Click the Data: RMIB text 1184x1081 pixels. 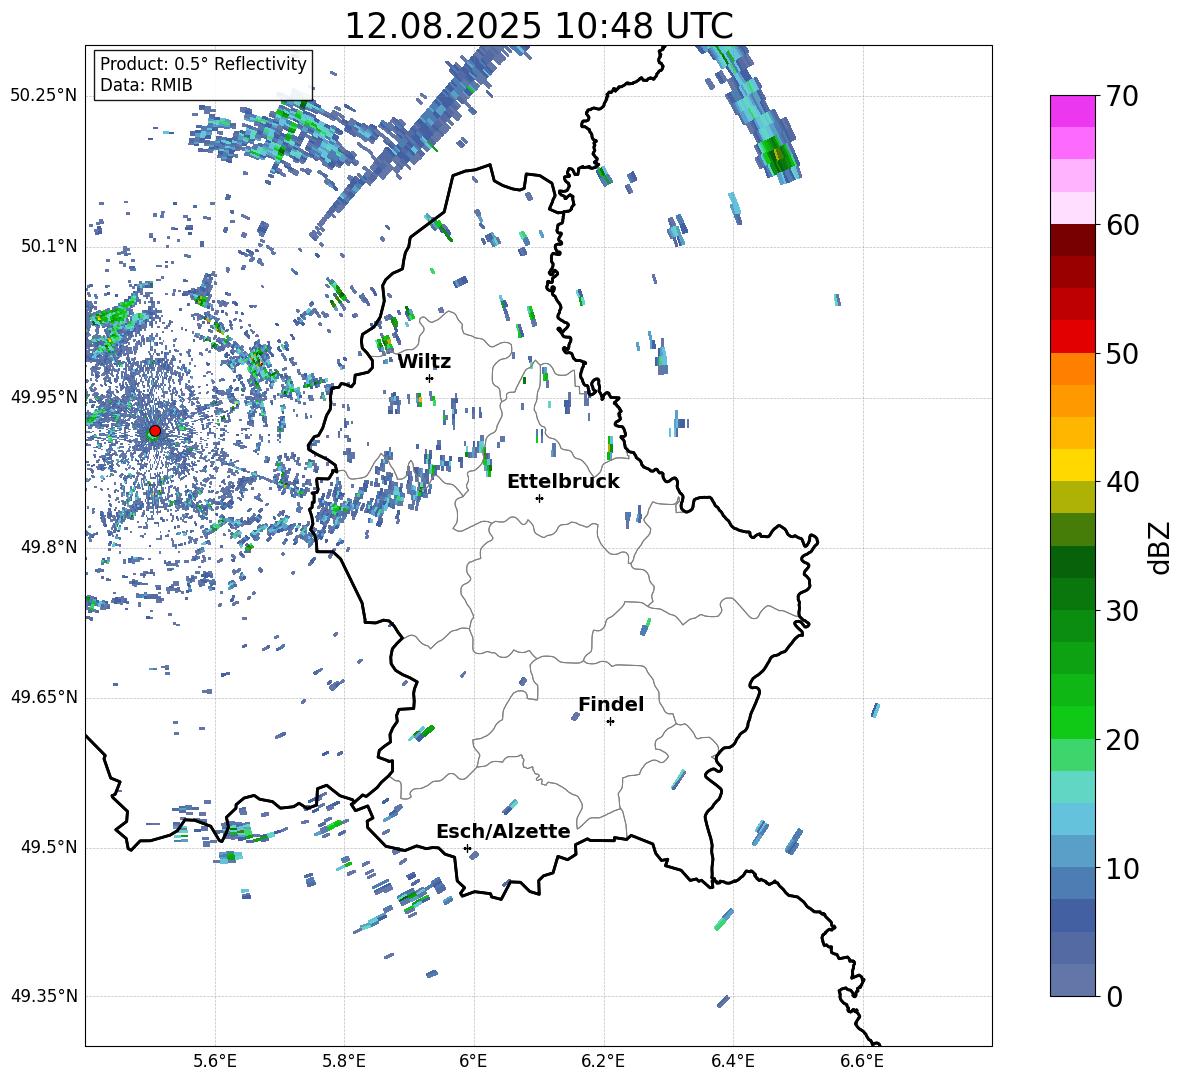pos(146,85)
